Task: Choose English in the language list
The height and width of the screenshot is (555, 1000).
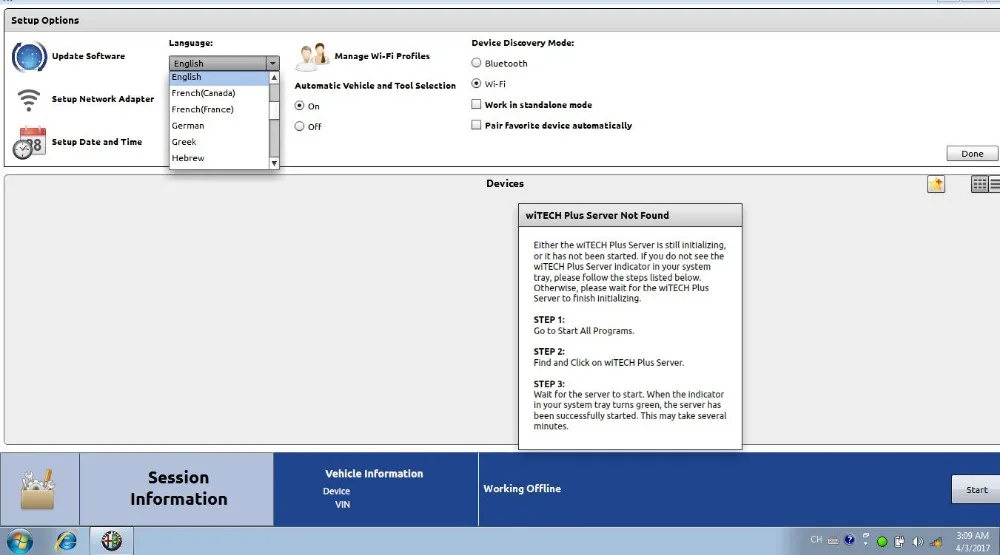Action: [219, 77]
